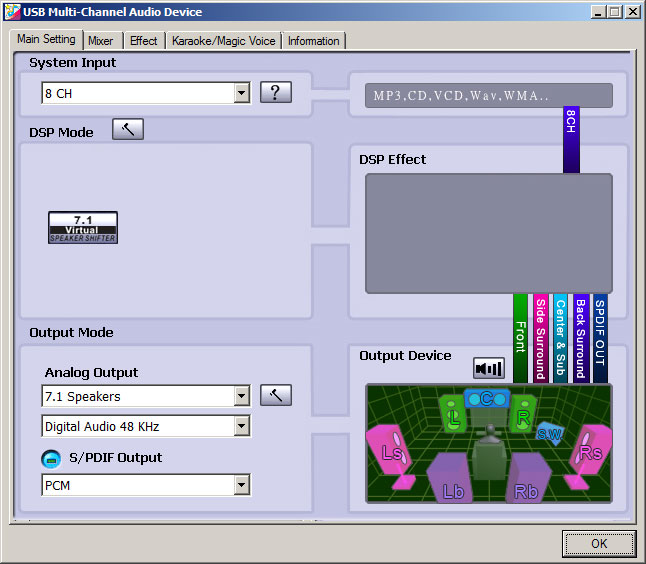Viewport: 646px width, 564px height.
Task: Open the Karaoke/Magic Voice tab
Action: 223,41
